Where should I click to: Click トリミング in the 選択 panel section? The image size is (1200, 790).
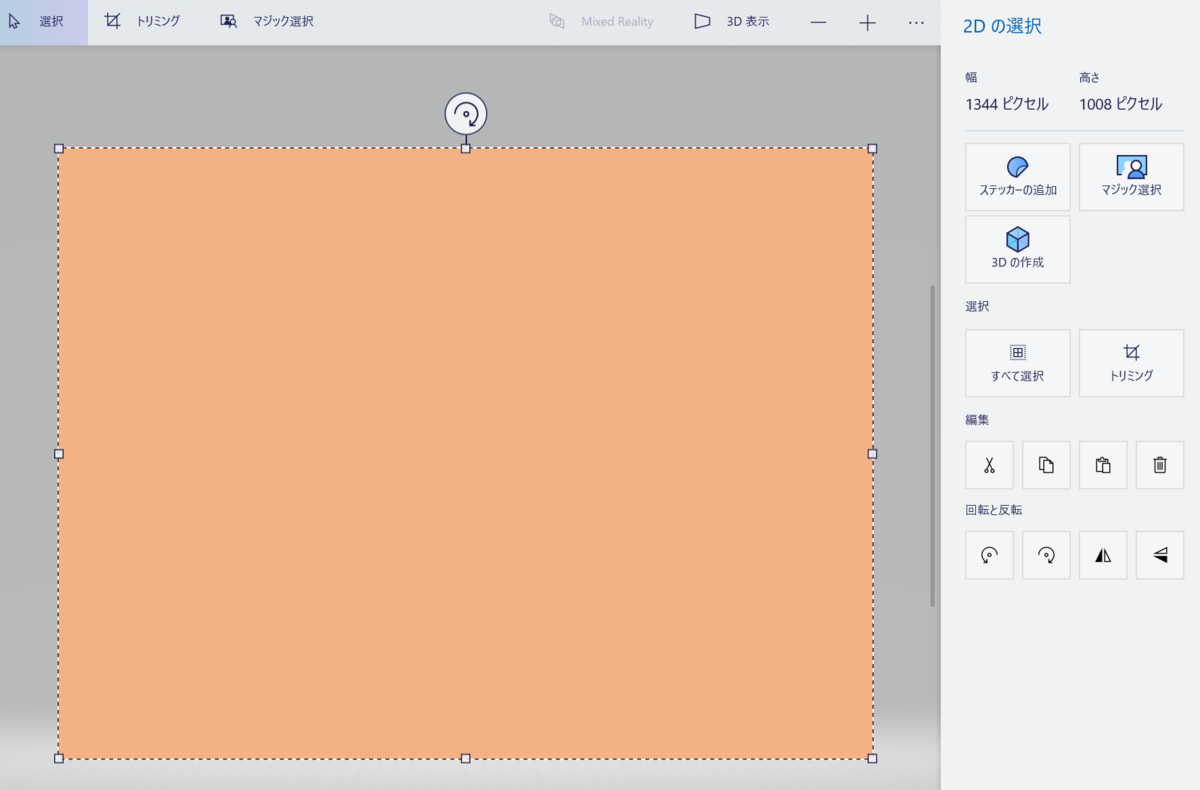tap(1131, 362)
